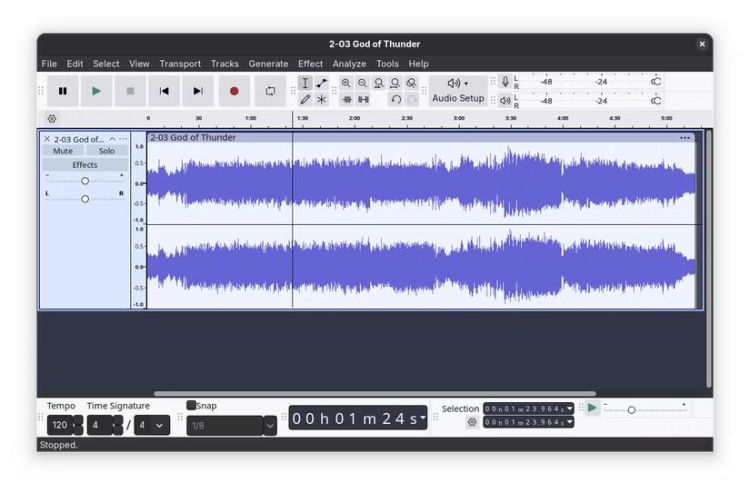Toggle the Loop playback button
This screenshot has height=492, width=750.
270,91
